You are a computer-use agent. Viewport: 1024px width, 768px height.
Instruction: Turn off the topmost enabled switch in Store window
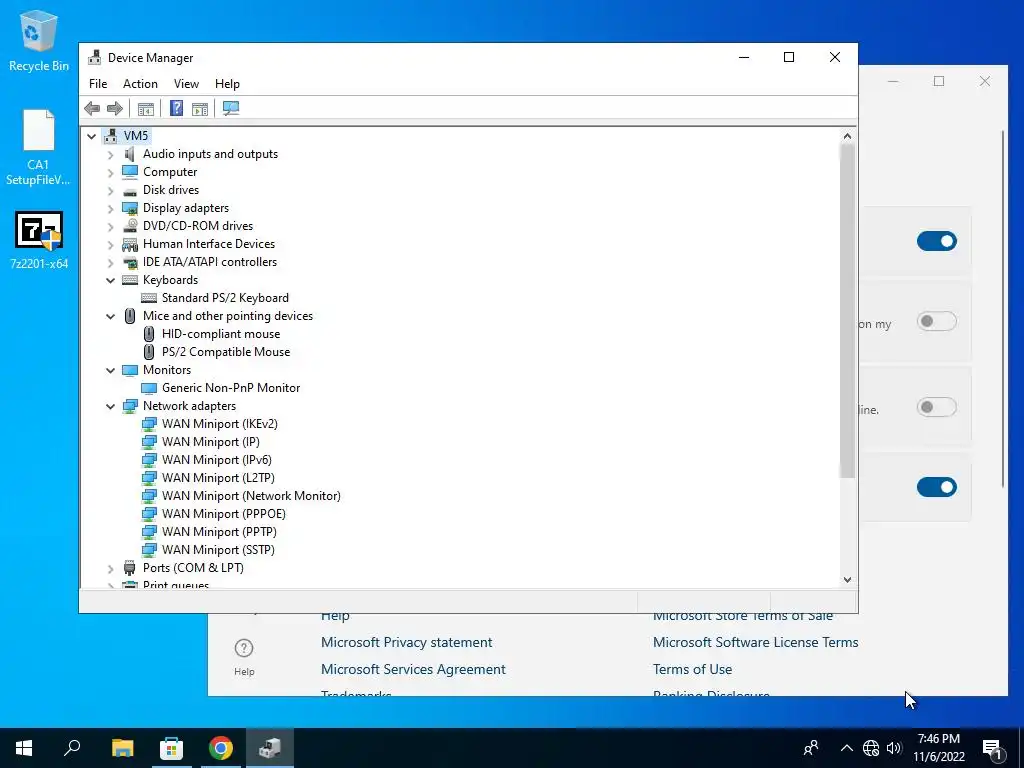tap(936, 241)
